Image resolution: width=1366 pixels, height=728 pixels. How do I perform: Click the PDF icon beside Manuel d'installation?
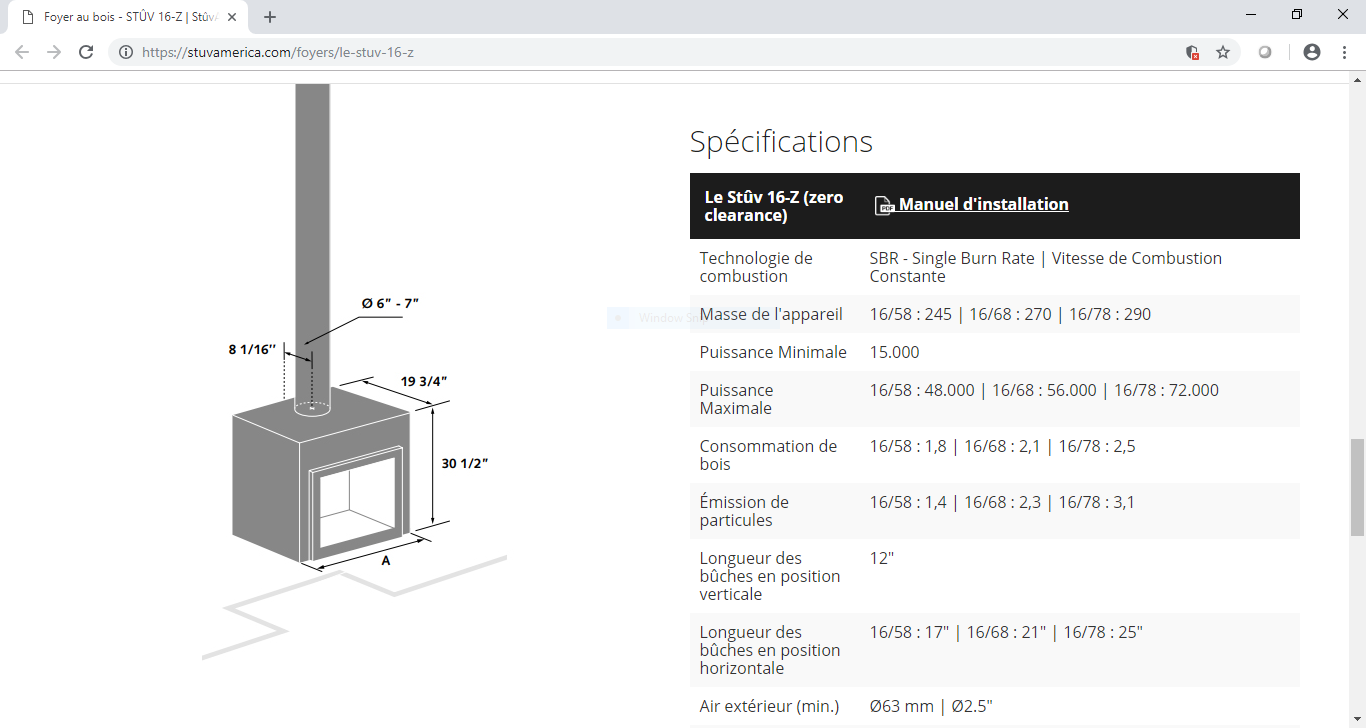coord(884,205)
